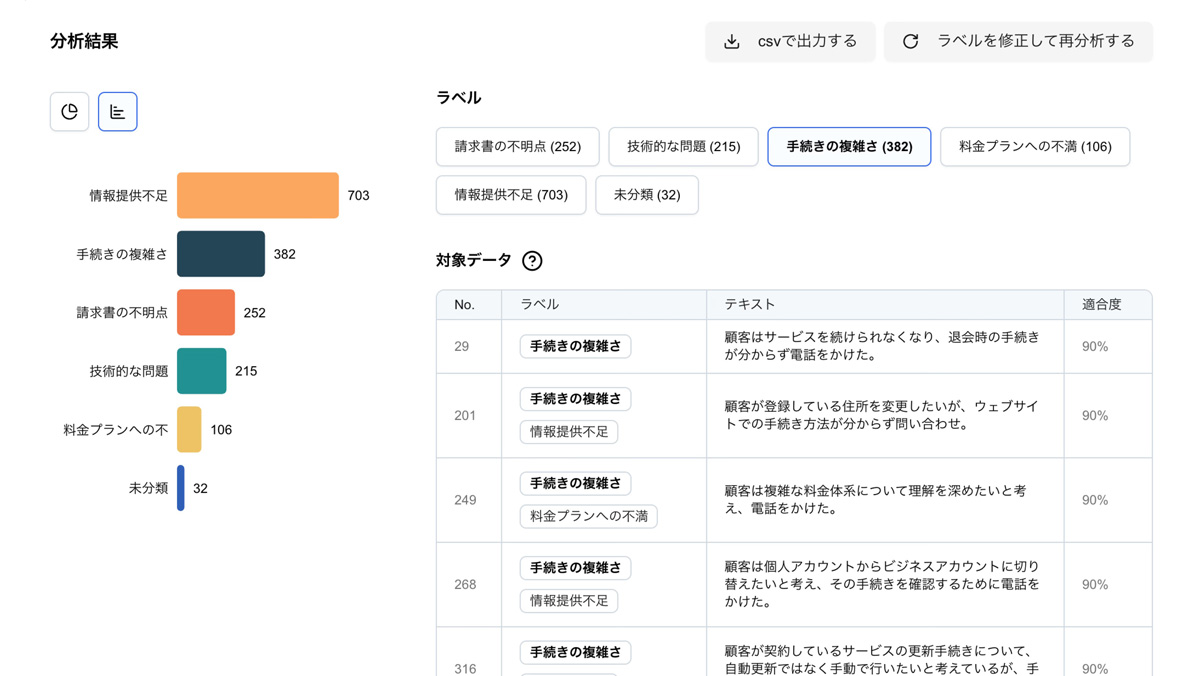
Task: Click the refresh icon for re-analysis
Action: (910, 42)
